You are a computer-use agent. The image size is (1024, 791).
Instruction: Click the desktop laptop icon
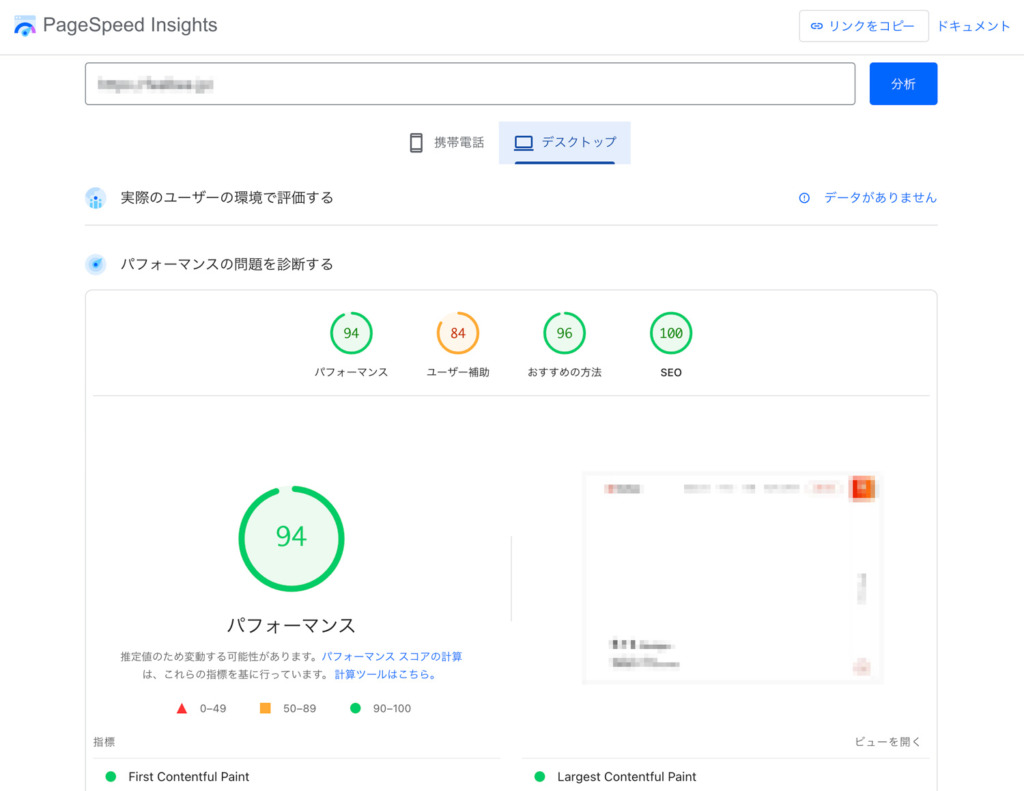(524, 142)
